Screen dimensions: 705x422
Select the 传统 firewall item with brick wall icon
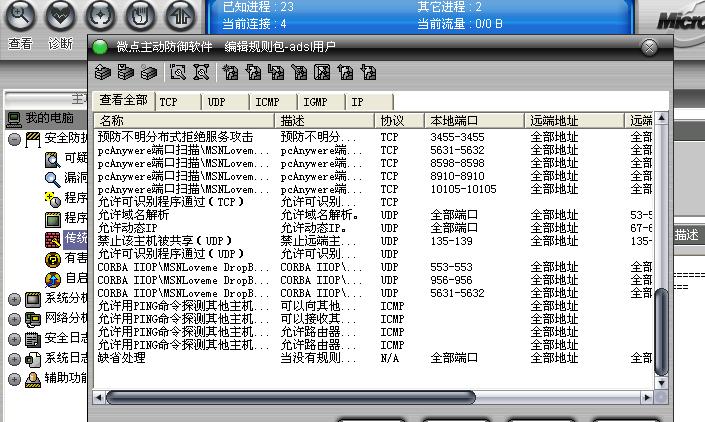pos(66,239)
